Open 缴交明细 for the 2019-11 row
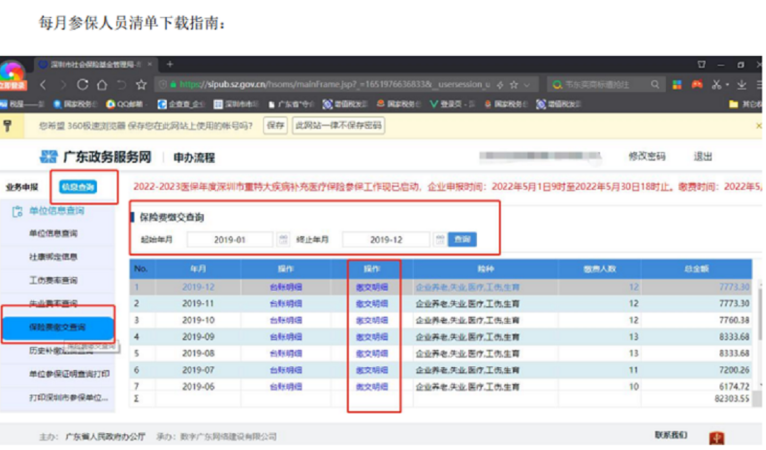766x450 pixels. point(372,303)
